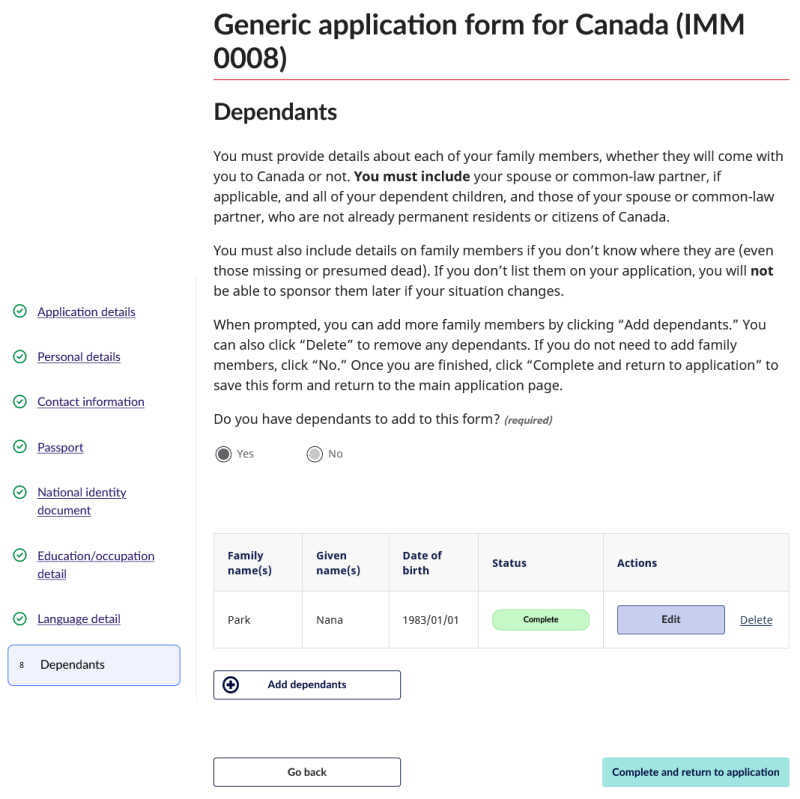The image size is (800, 799).
Task: Select the Yes radio button
Action: point(223,454)
